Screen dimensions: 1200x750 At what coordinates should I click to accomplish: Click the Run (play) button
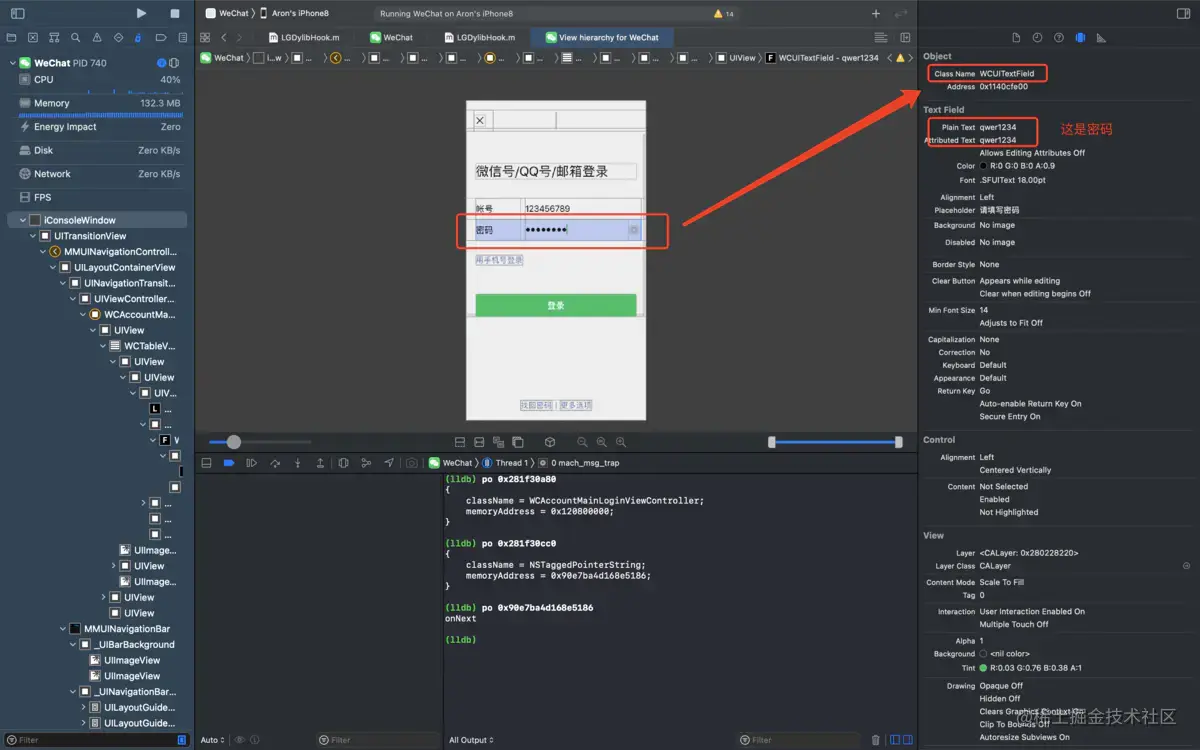[x=141, y=13]
